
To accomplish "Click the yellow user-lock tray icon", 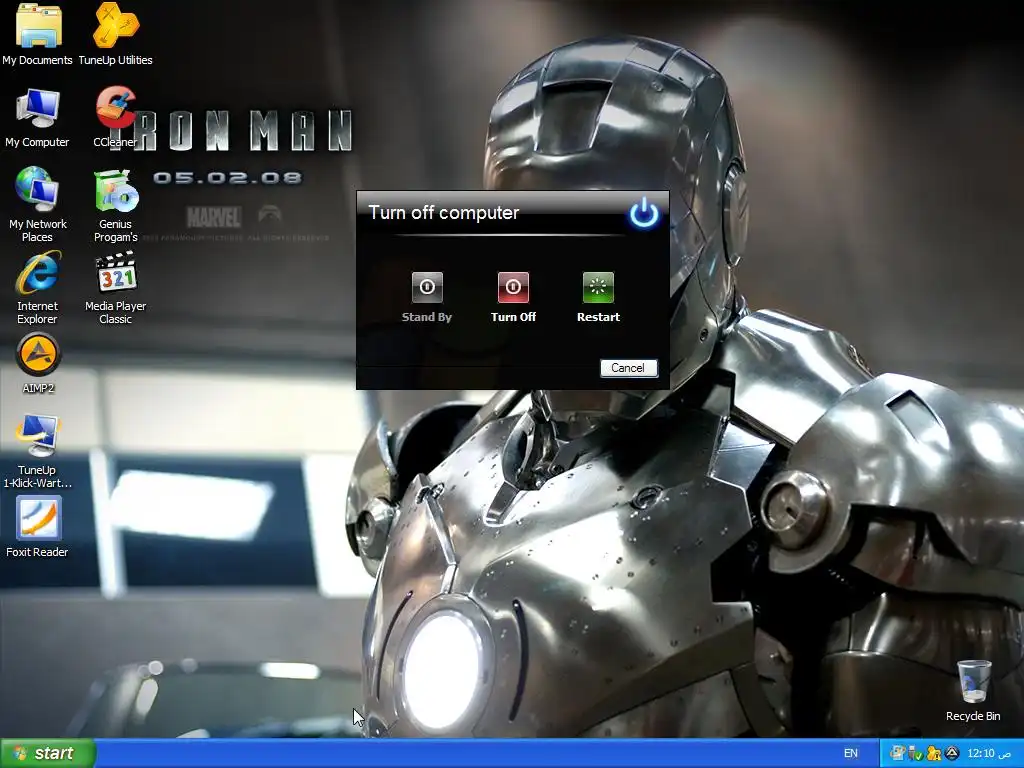I will point(934,753).
